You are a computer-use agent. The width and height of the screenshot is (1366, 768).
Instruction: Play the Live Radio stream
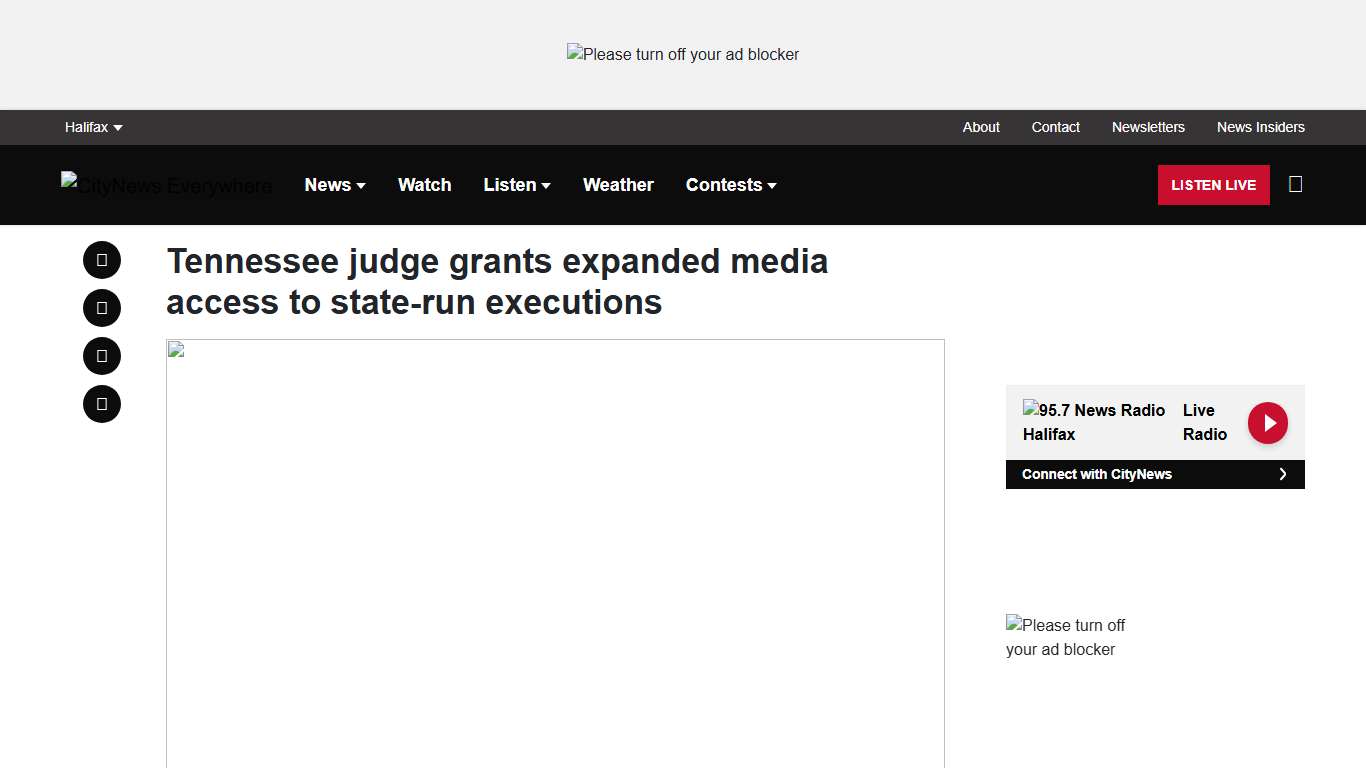pos(1267,423)
